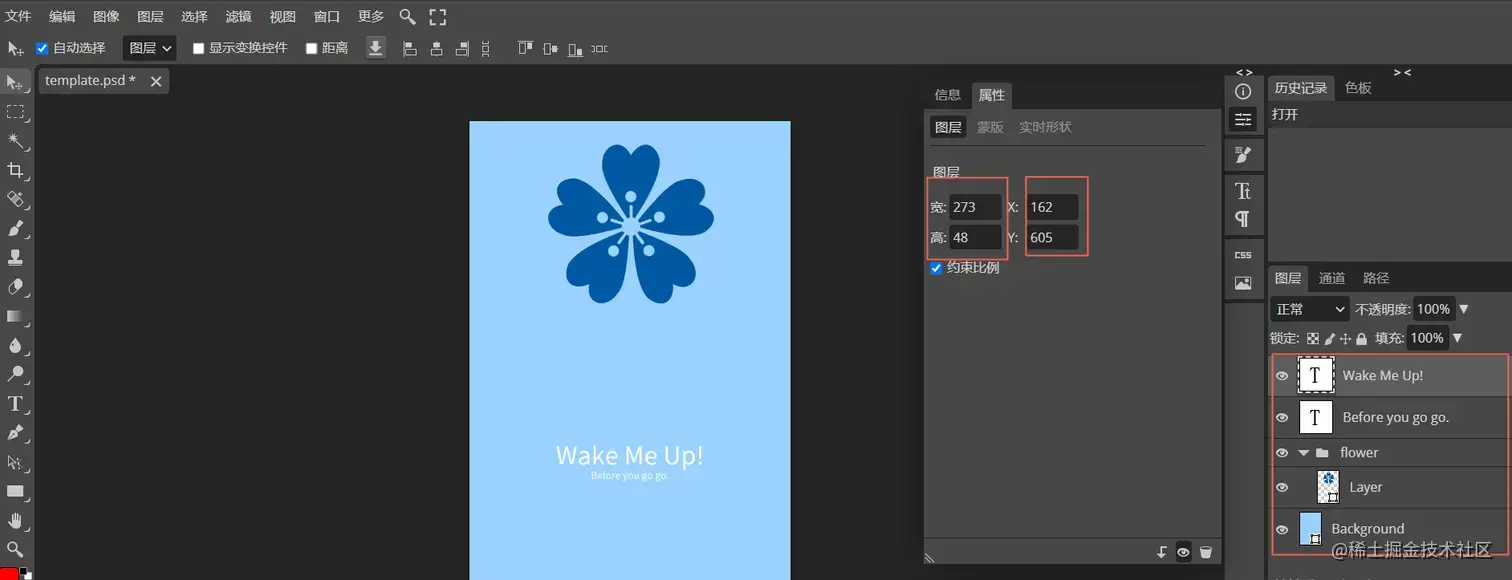1512x580 pixels.
Task: Select the Eraser tool
Action: pyautogui.click(x=15, y=287)
